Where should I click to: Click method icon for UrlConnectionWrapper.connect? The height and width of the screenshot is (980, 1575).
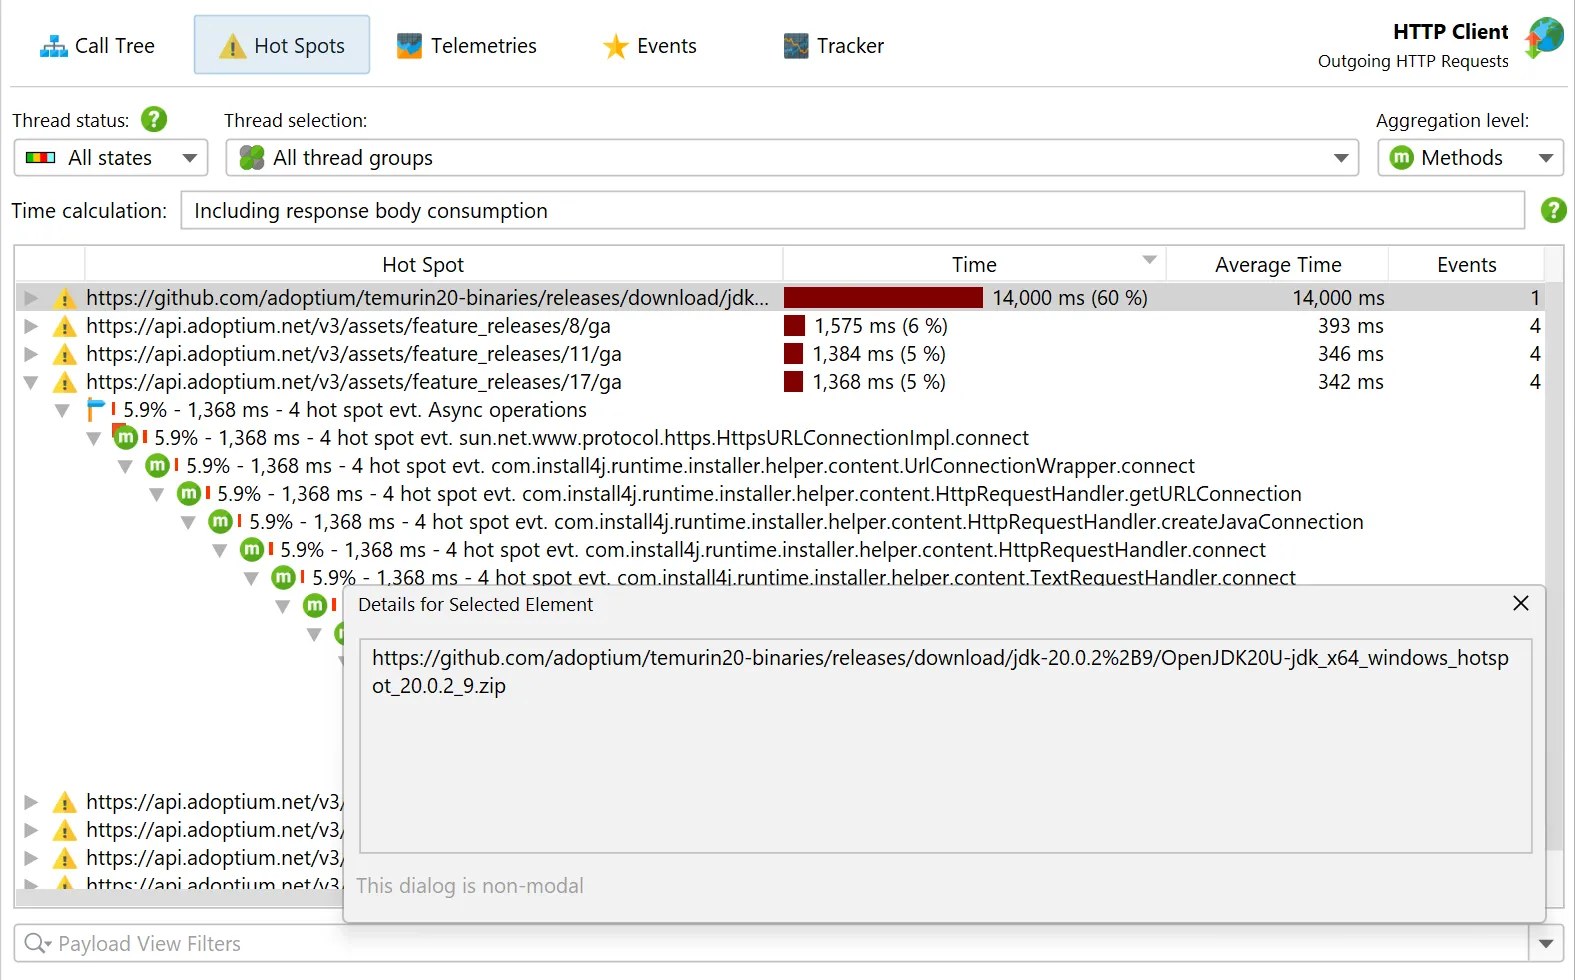157,466
